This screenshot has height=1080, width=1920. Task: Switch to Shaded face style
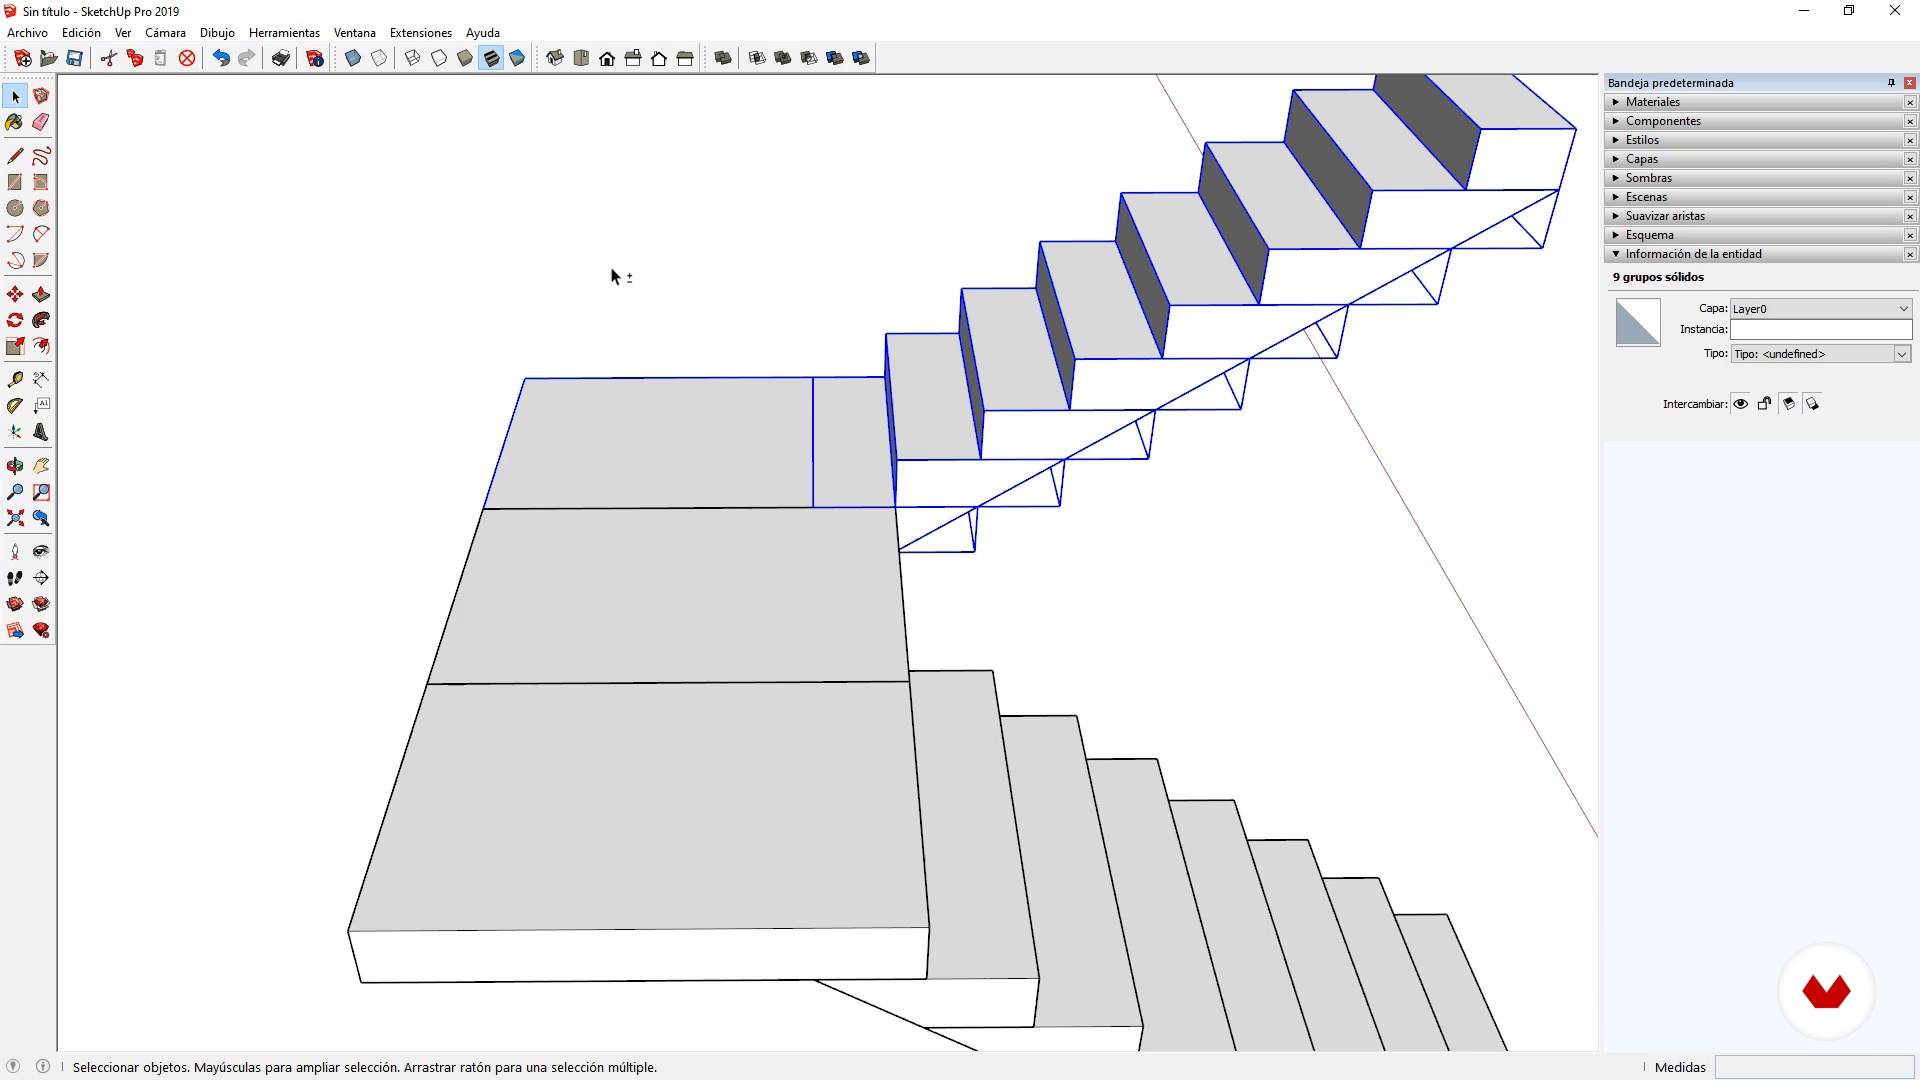(x=465, y=58)
